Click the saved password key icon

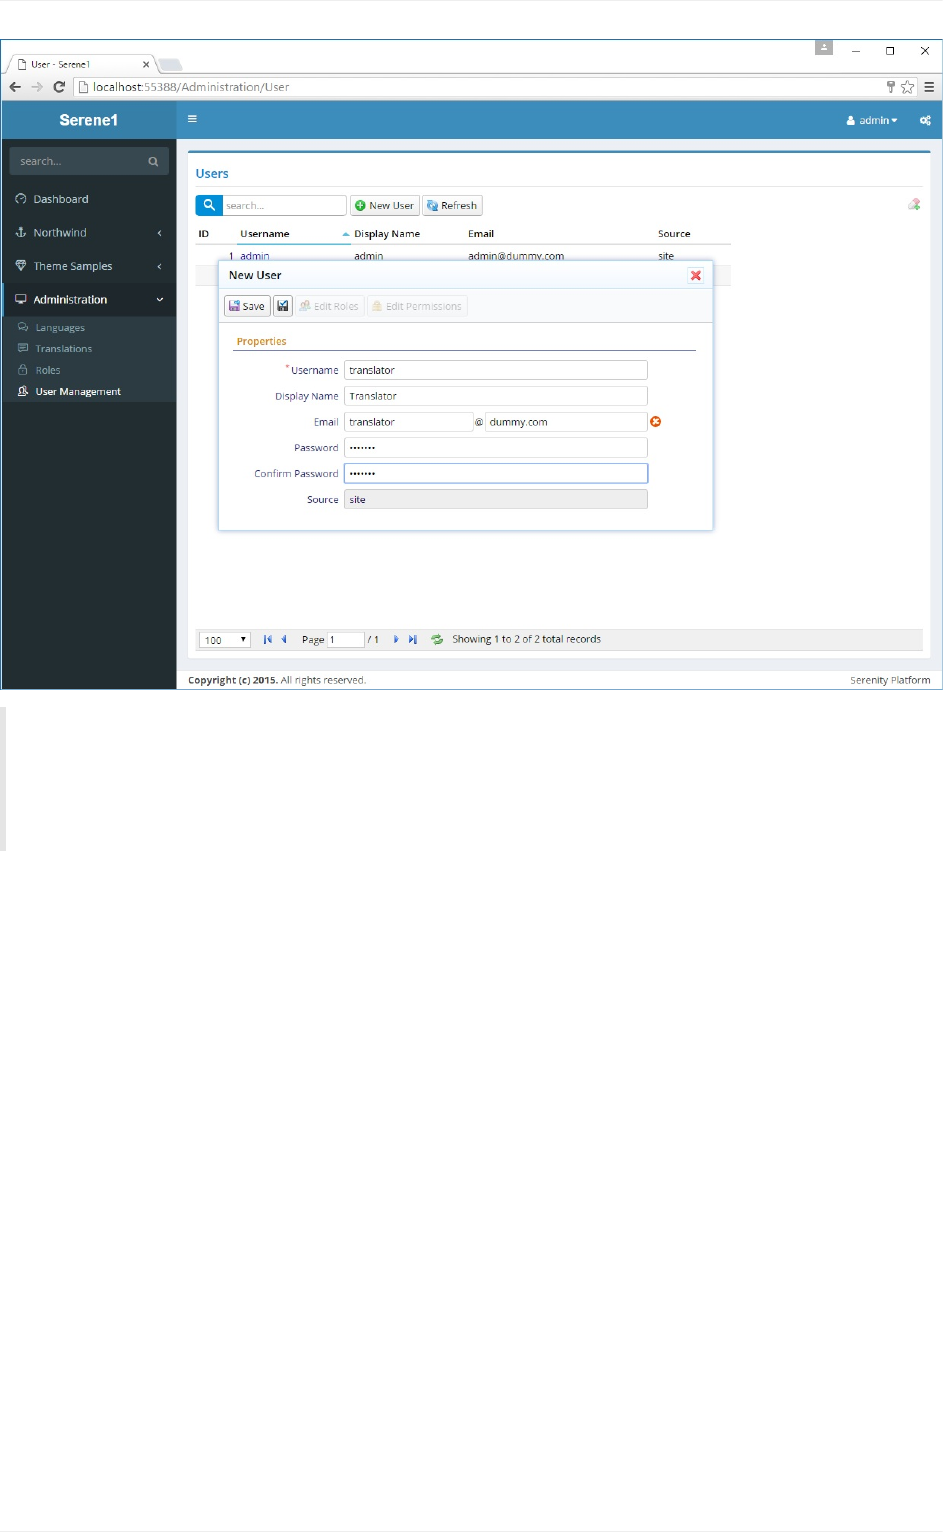coord(890,87)
